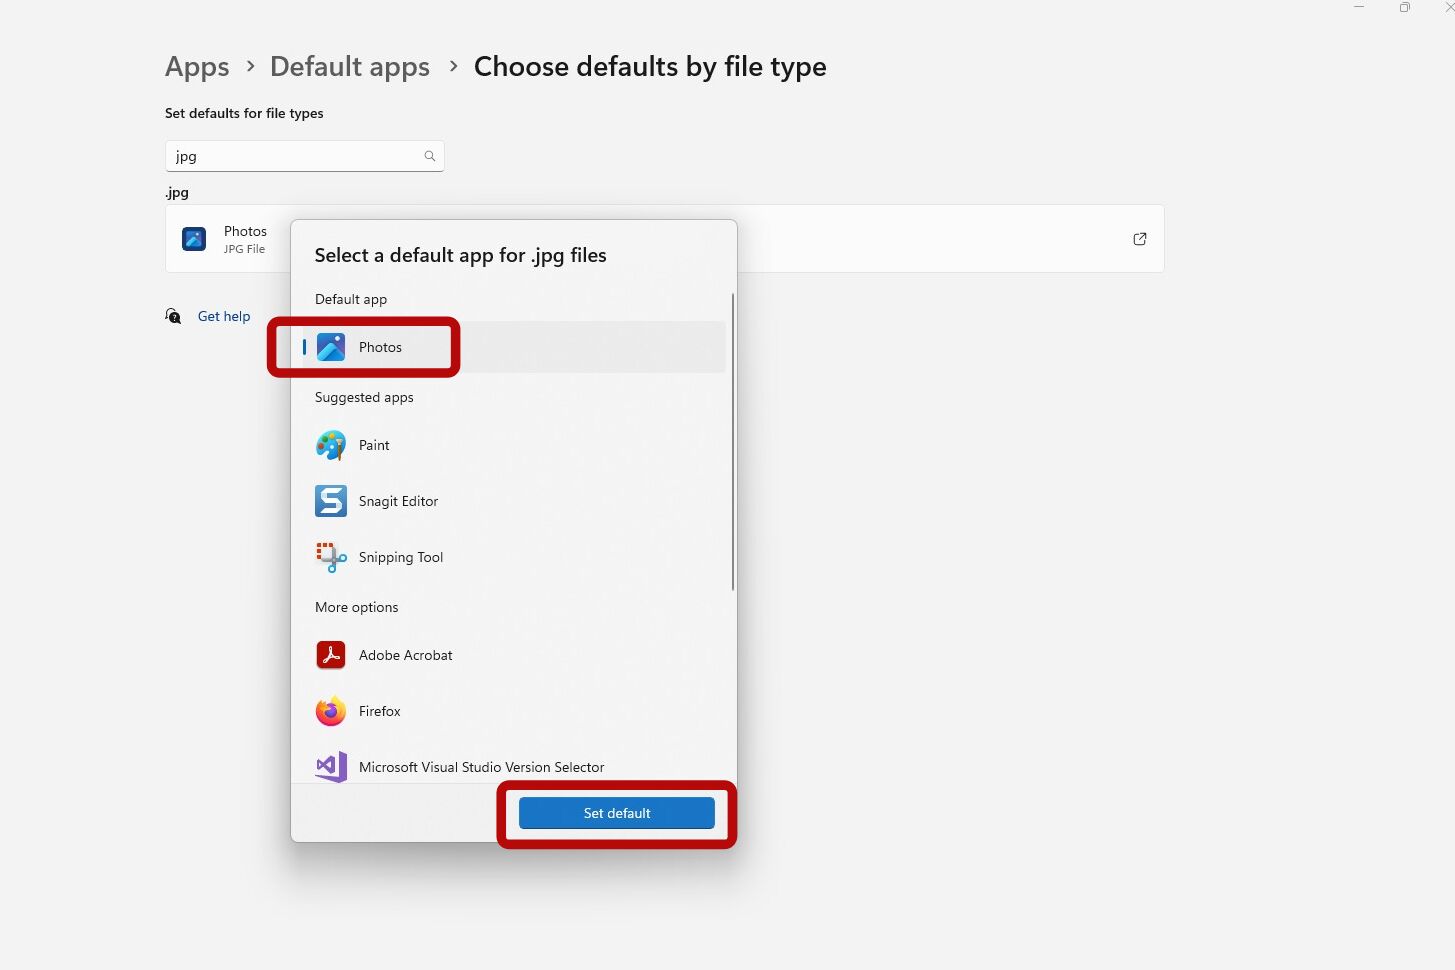Image resolution: width=1455 pixels, height=970 pixels.
Task: Click the file type search field
Action: [x=305, y=156]
